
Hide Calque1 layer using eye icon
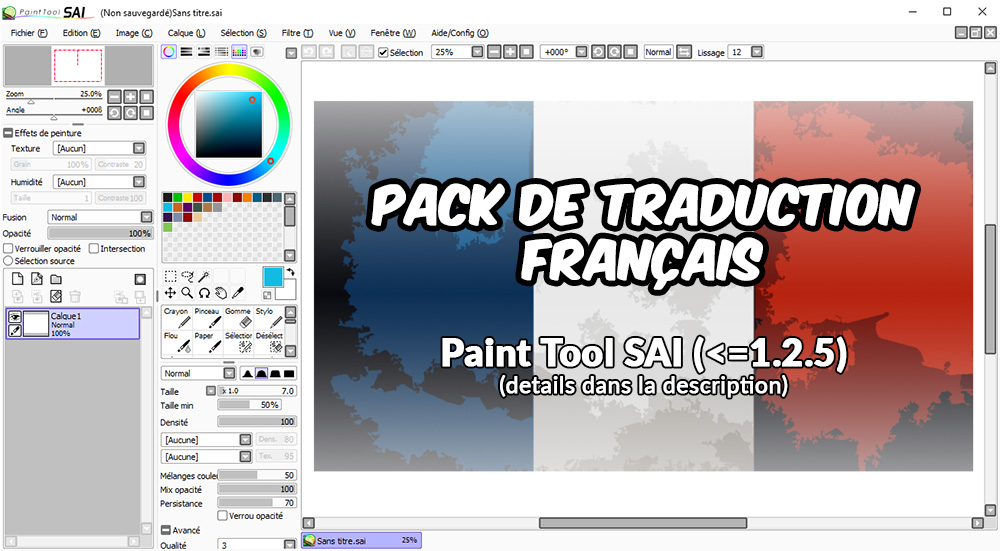[x=15, y=316]
